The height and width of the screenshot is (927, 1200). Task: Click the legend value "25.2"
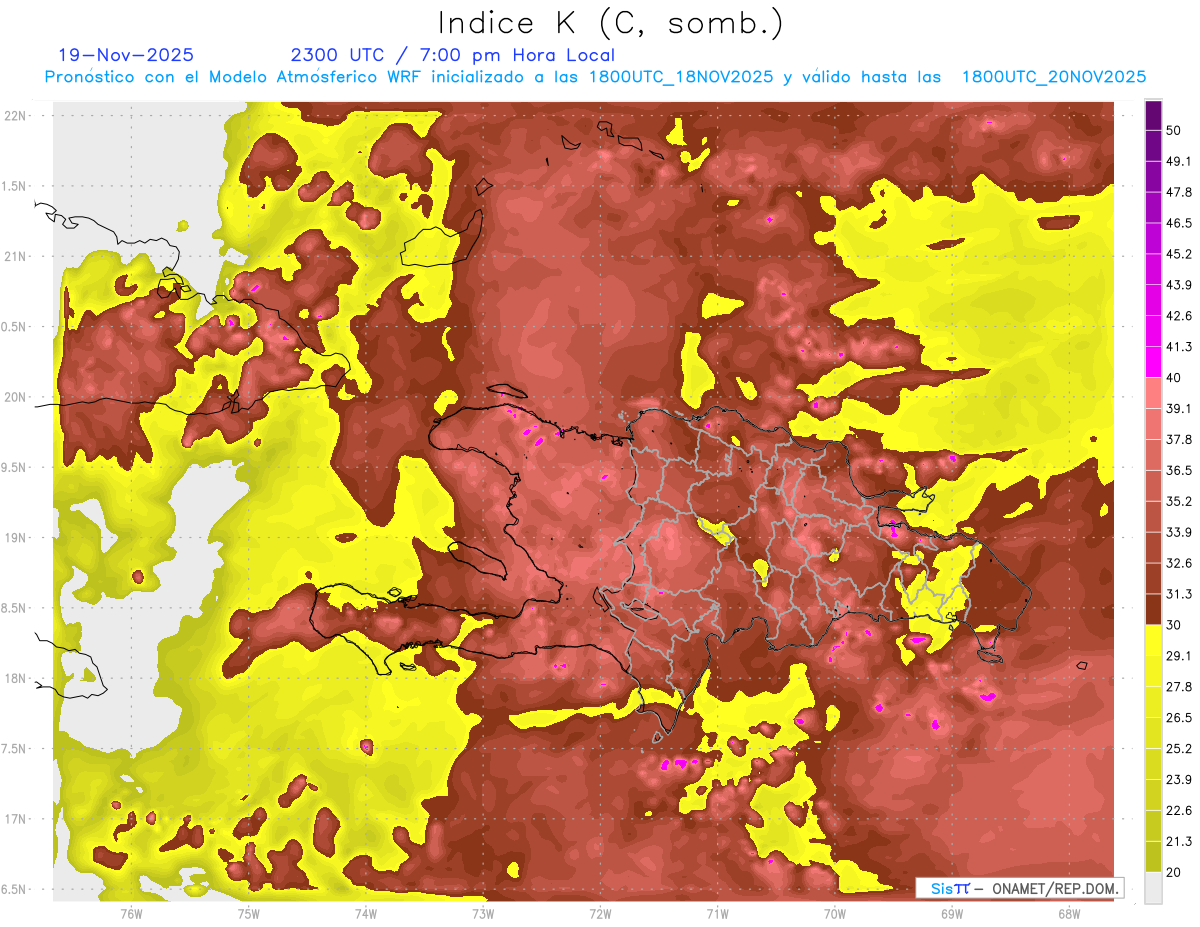[1179, 749]
